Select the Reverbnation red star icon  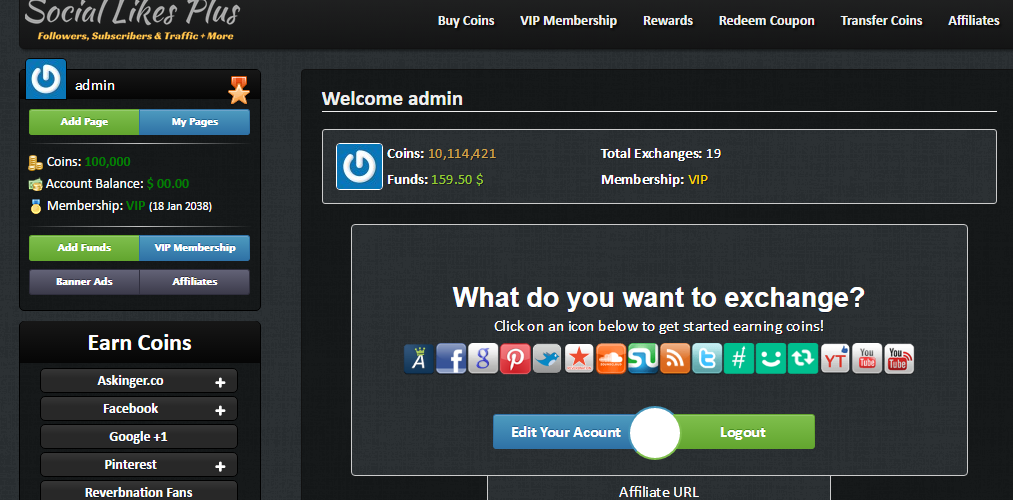point(580,359)
